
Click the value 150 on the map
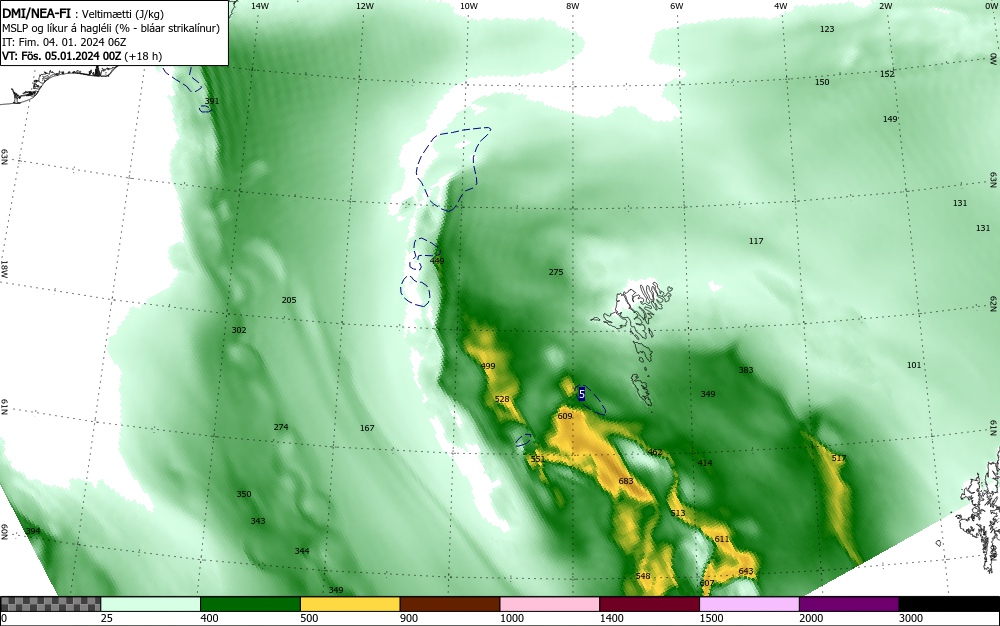[822, 82]
